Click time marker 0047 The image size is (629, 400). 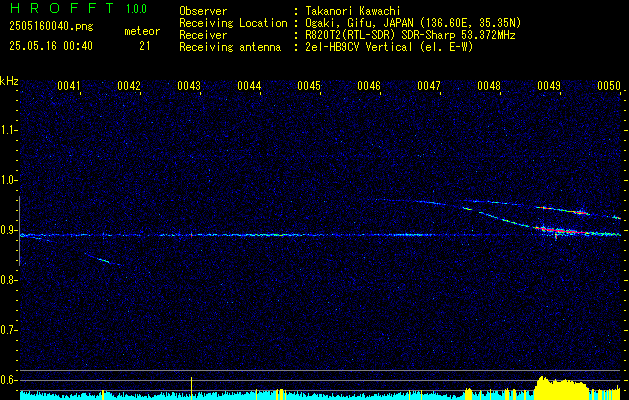(x=429, y=86)
